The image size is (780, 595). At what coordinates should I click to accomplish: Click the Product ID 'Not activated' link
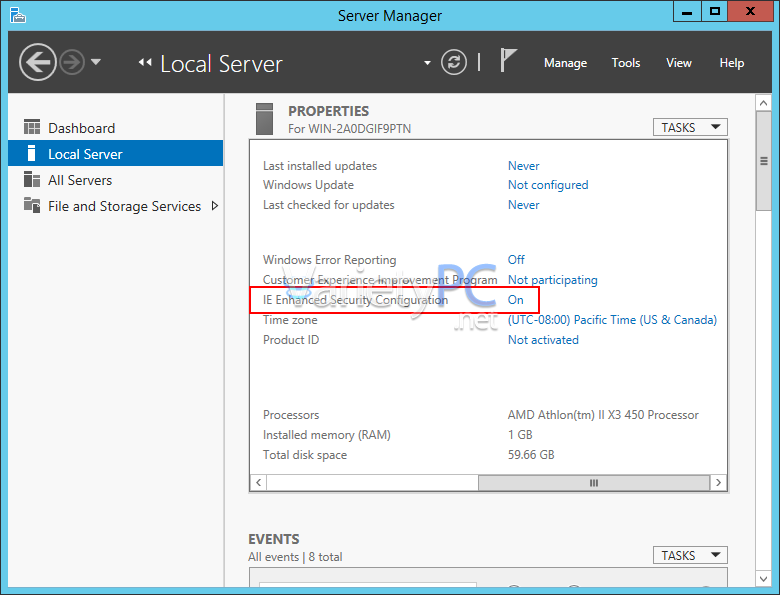[543, 340]
